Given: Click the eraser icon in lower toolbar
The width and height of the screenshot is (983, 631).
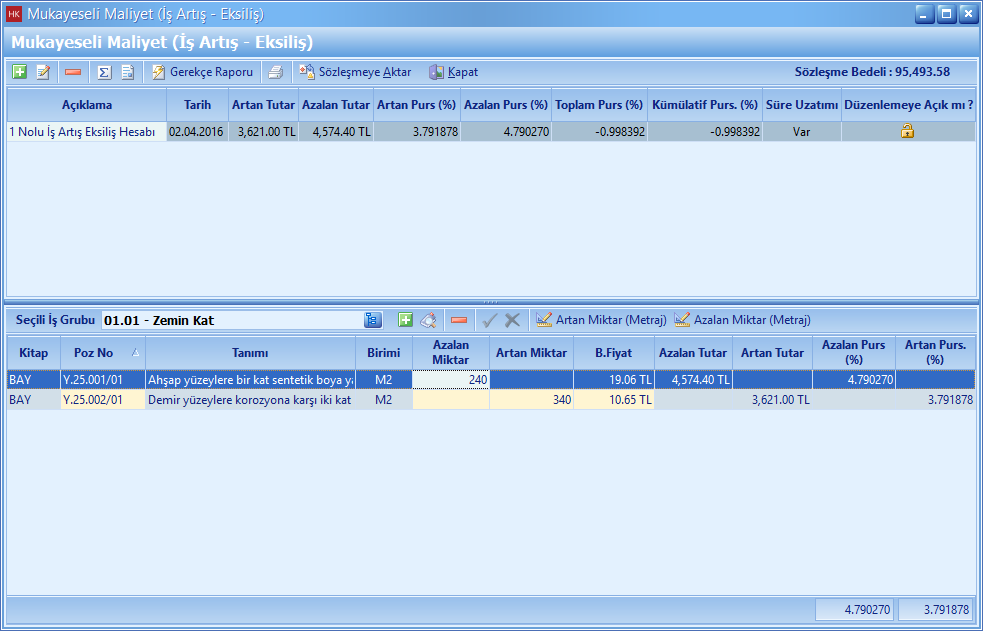Looking at the screenshot, I should [429, 320].
